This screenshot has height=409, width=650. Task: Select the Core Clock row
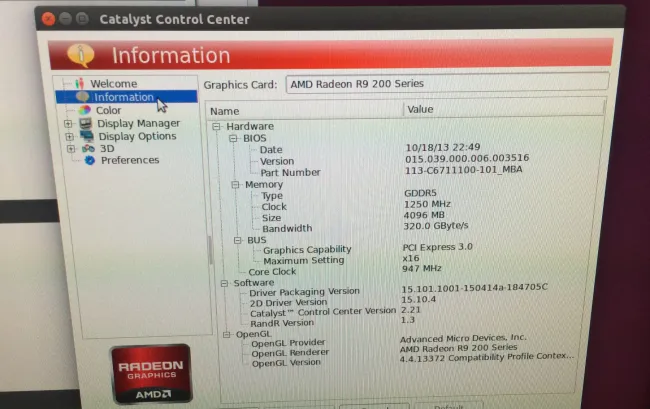point(272,272)
